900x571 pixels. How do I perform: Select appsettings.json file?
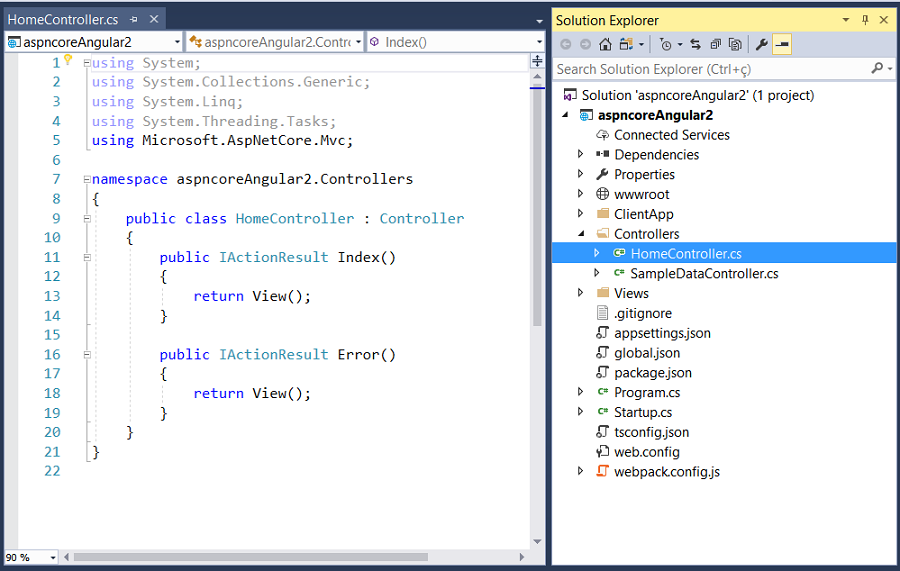click(x=662, y=333)
